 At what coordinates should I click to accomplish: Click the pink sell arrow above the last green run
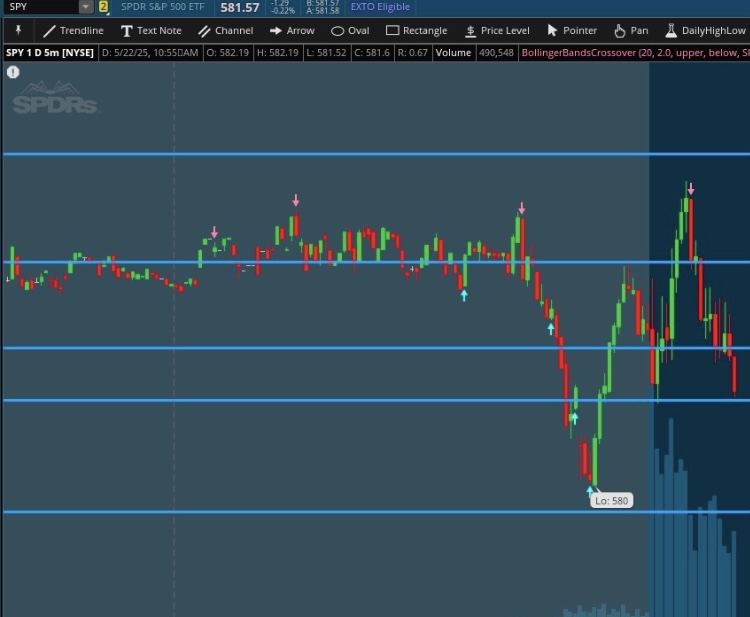pos(691,189)
